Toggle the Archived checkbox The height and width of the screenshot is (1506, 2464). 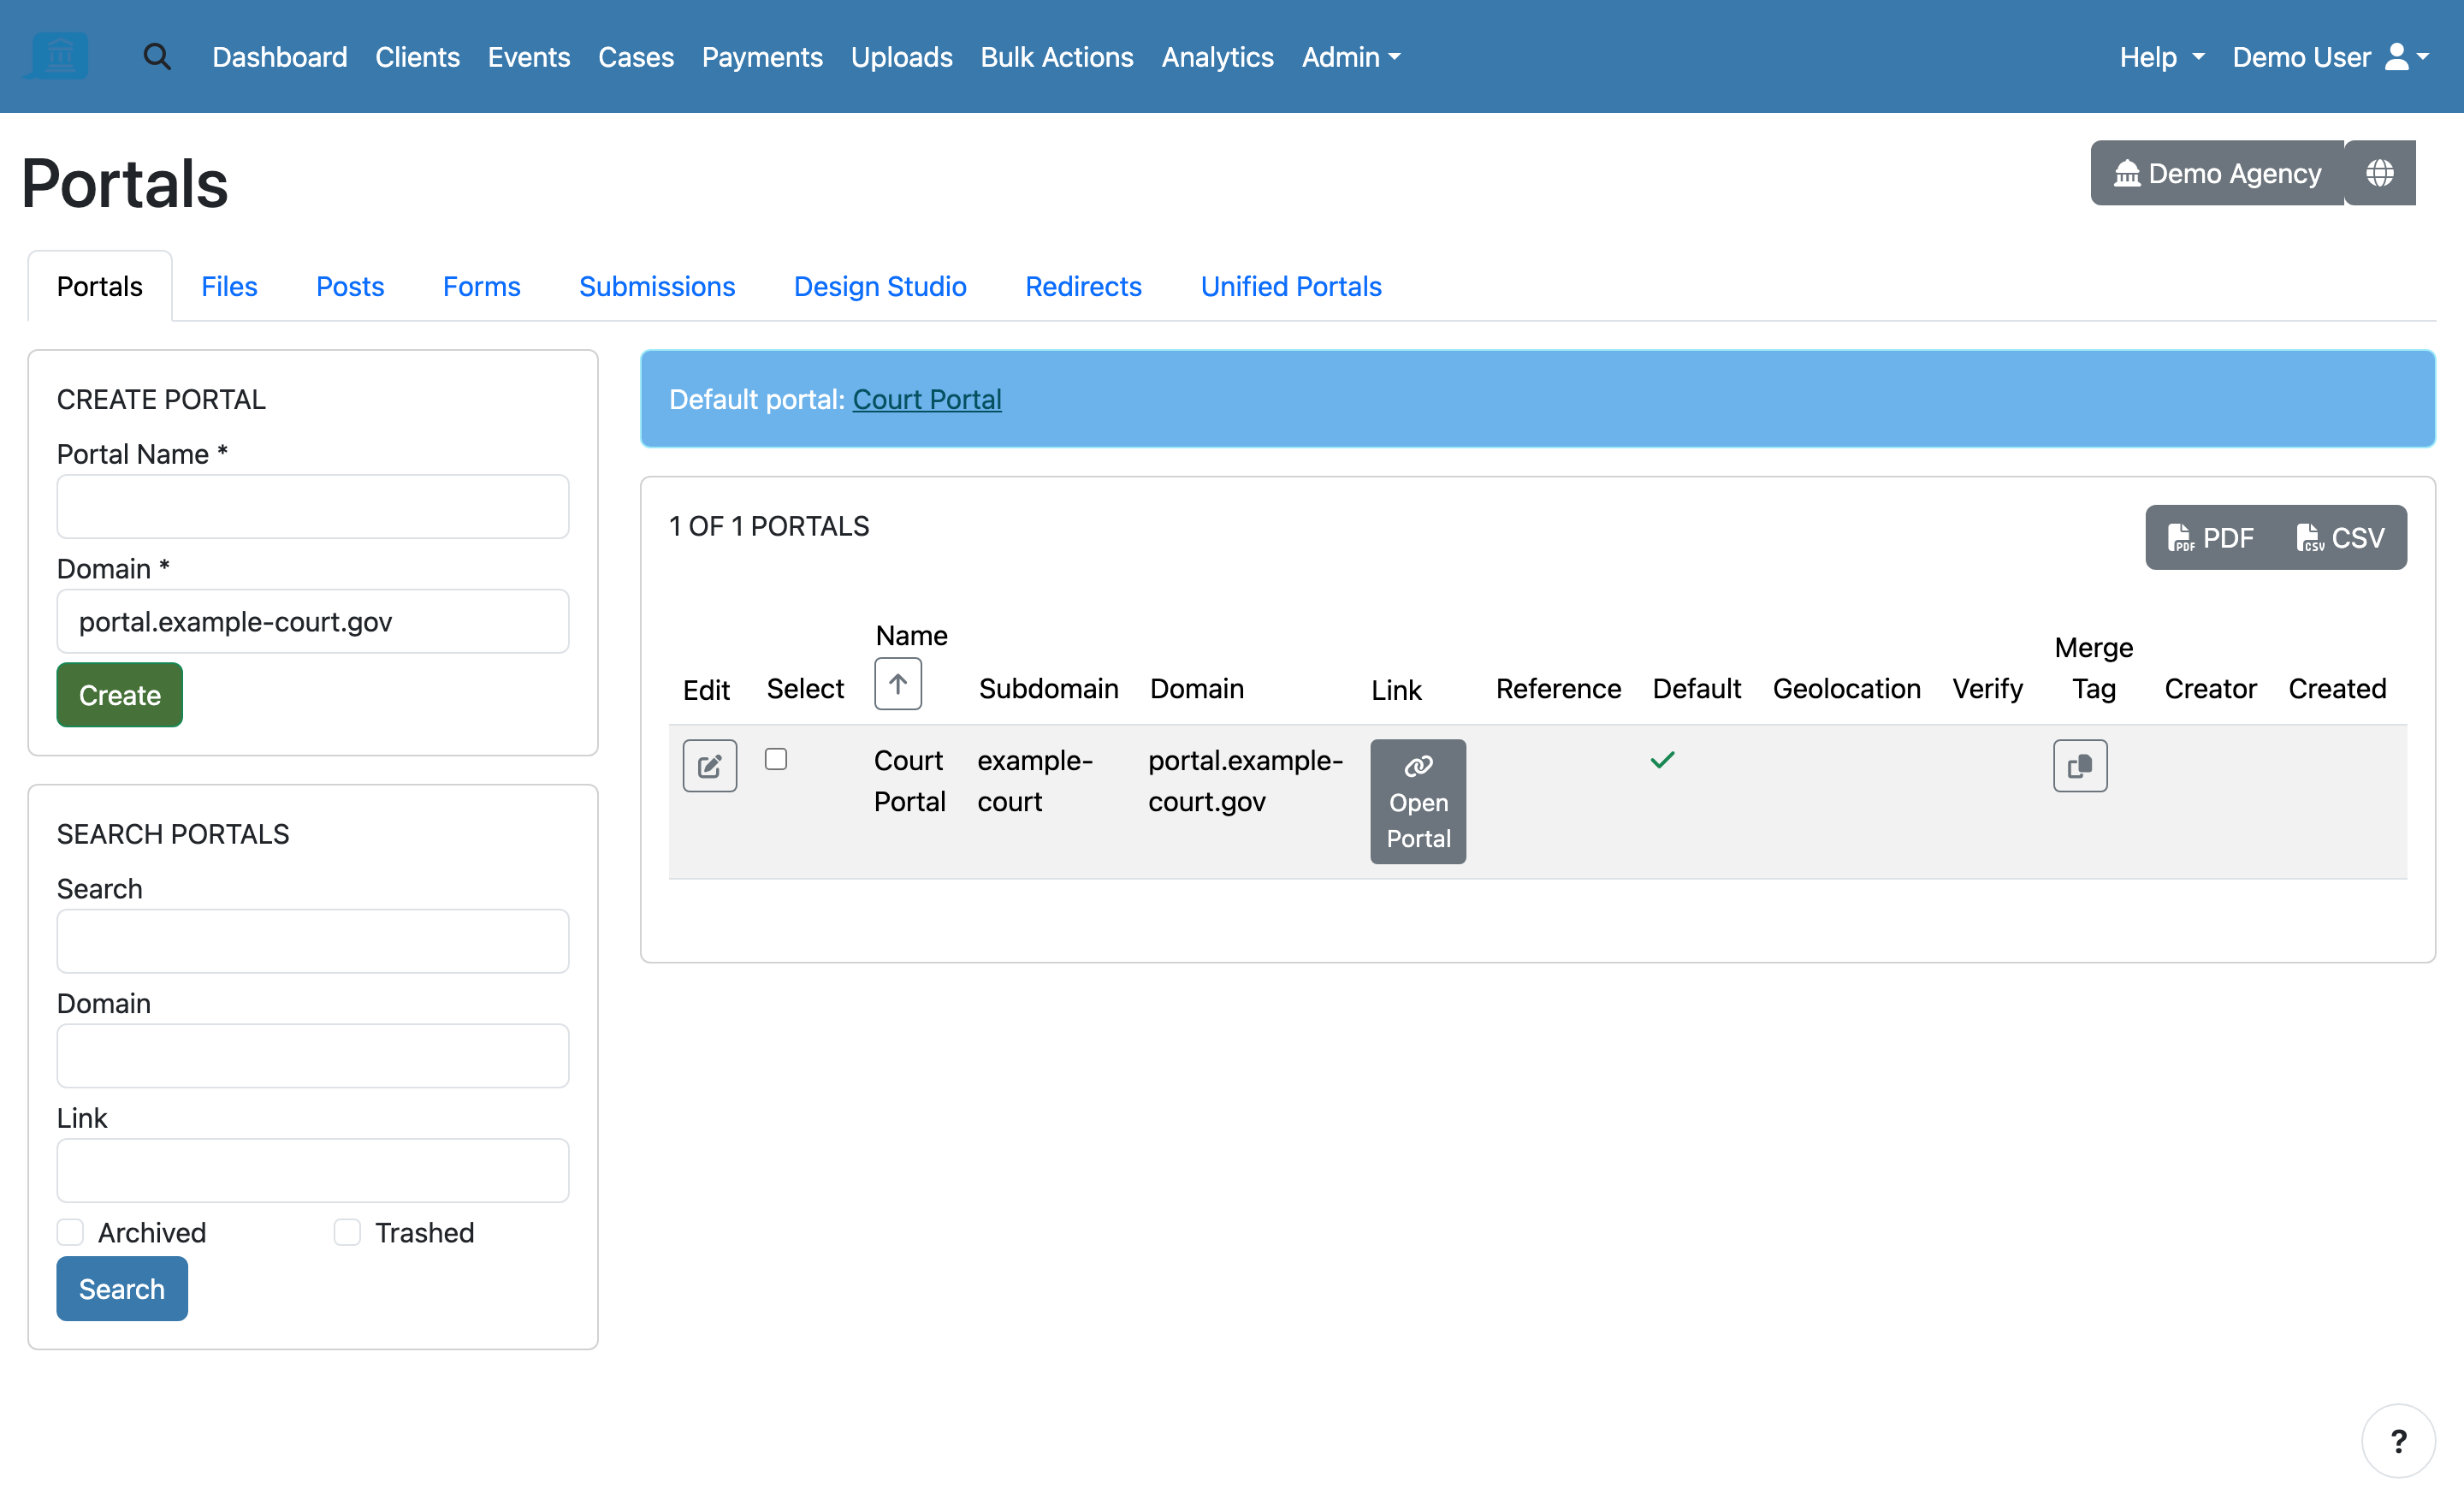click(70, 1232)
